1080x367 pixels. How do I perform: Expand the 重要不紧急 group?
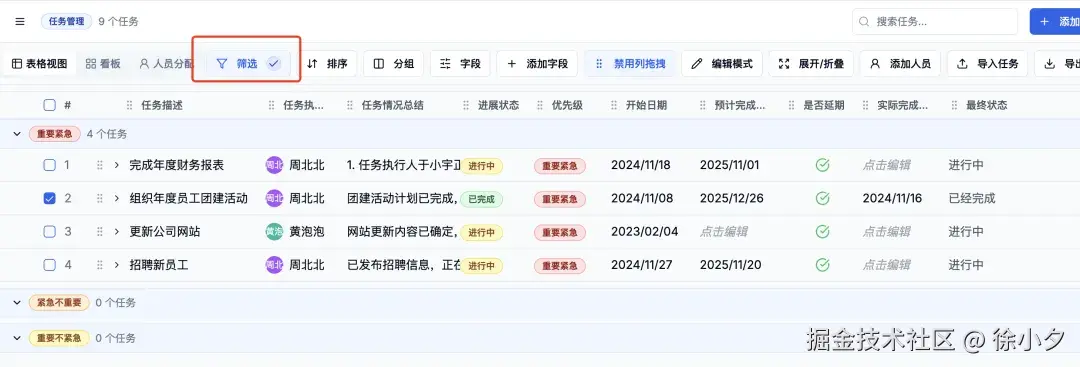[x=17, y=338]
